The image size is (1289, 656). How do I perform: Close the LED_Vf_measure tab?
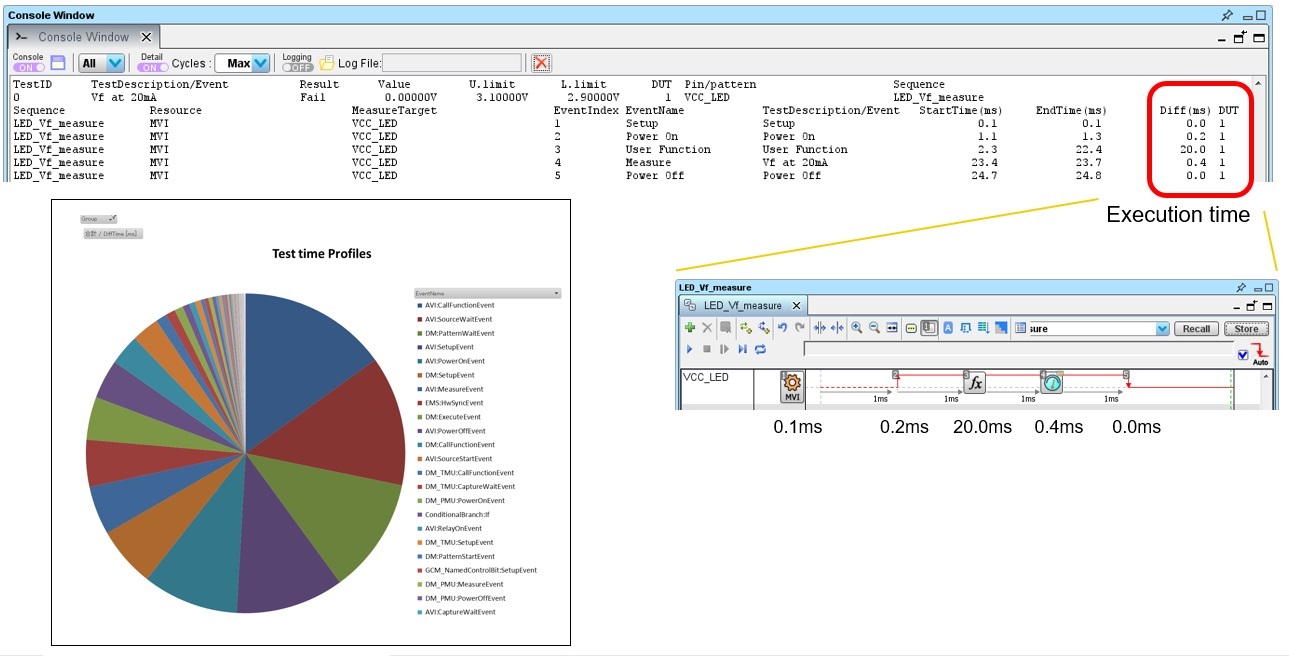click(797, 305)
